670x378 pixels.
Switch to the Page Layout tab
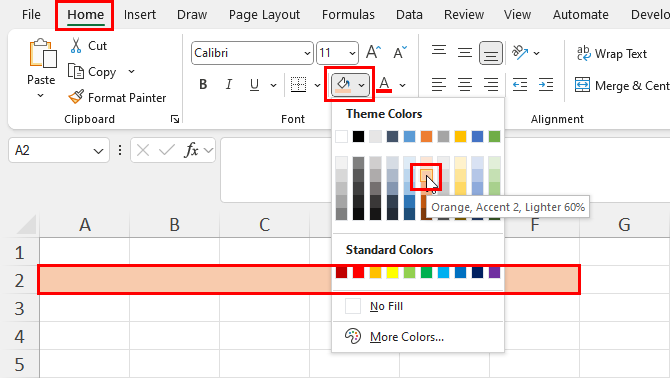(x=264, y=15)
